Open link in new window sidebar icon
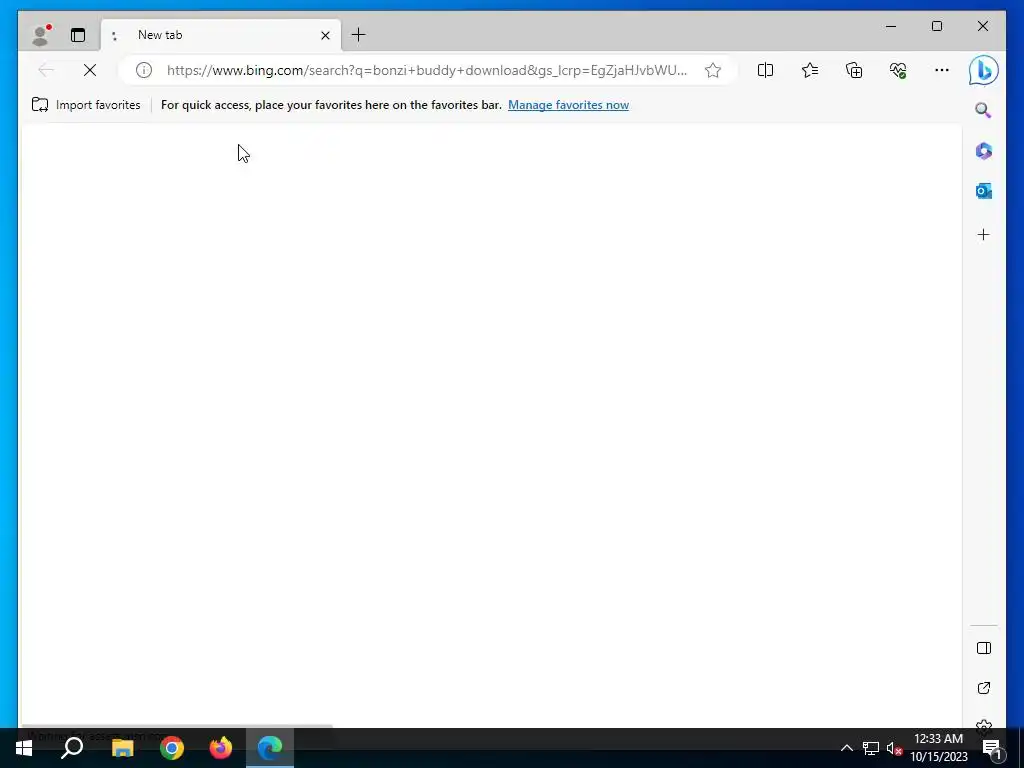The width and height of the screenshot is (1024, 768). pyautogui.click(x=984, y=688)
